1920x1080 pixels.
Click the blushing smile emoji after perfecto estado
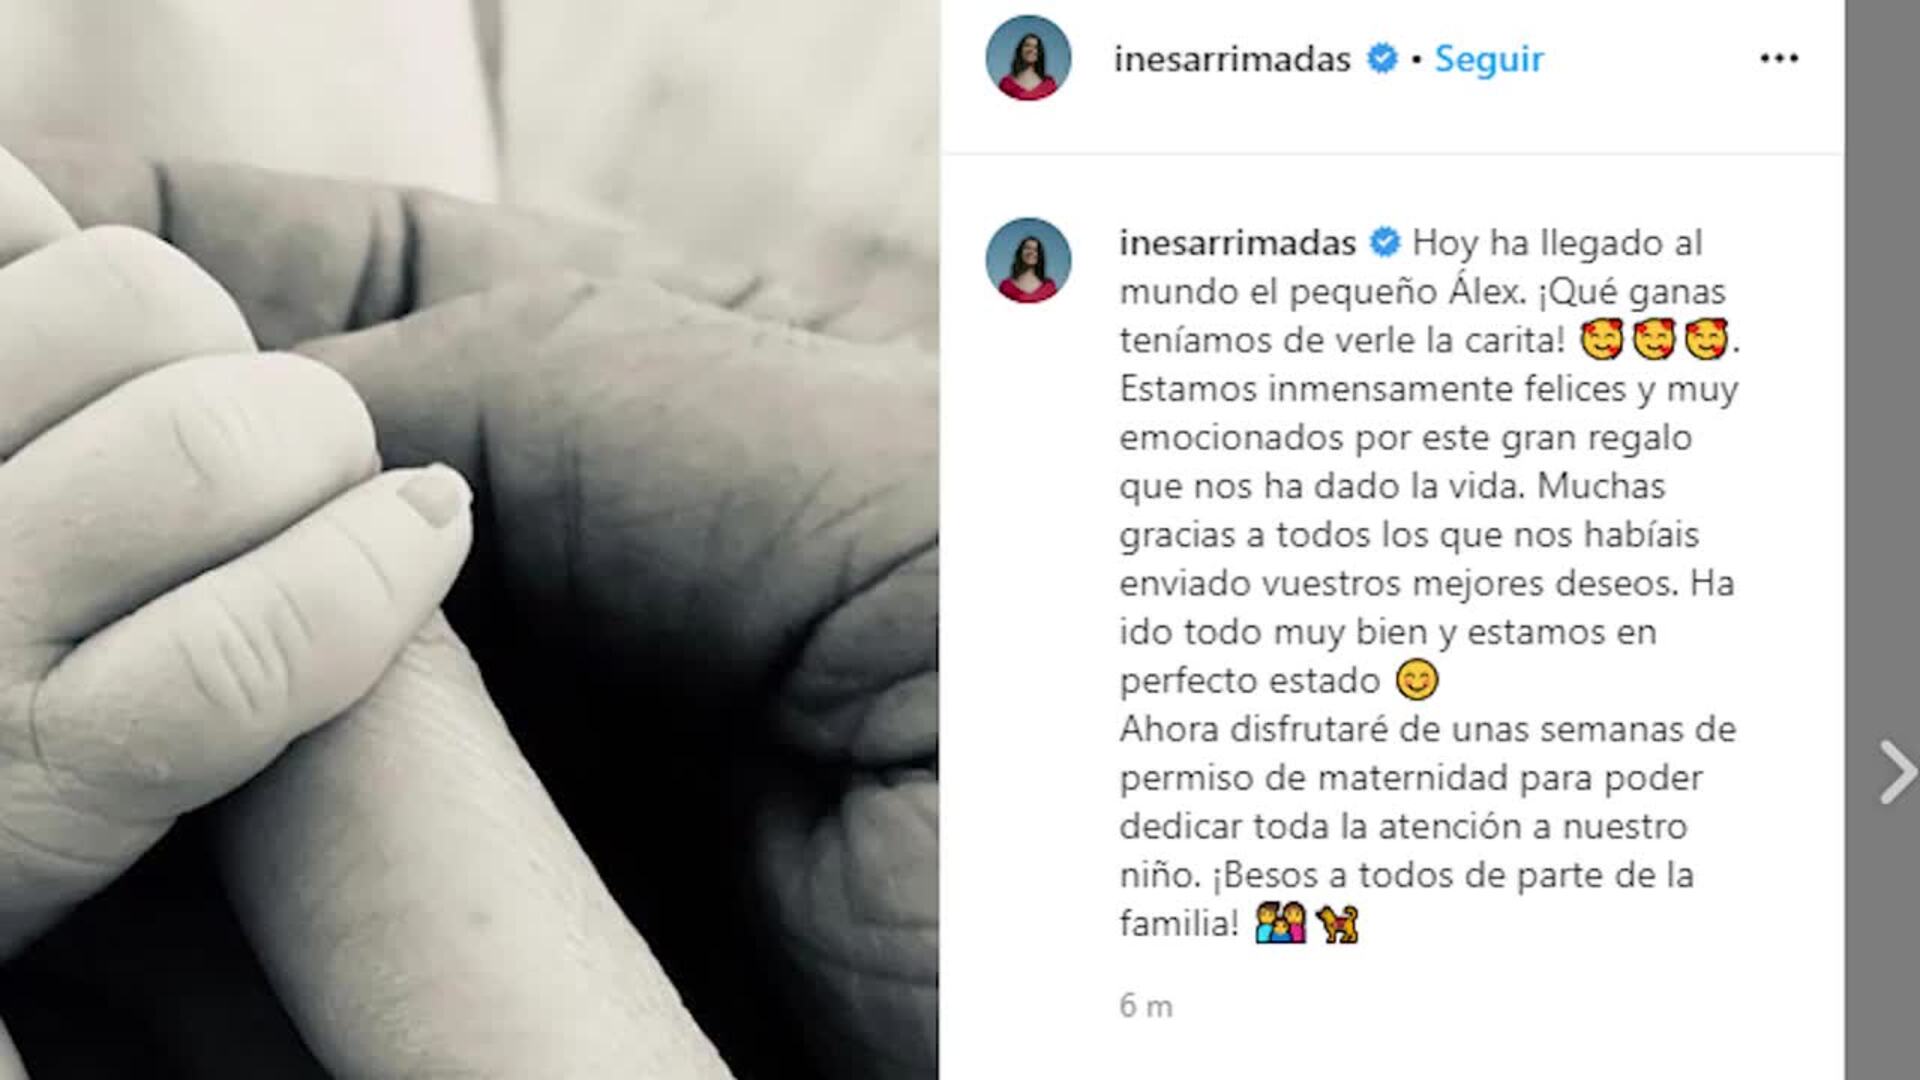point(1417,680)
